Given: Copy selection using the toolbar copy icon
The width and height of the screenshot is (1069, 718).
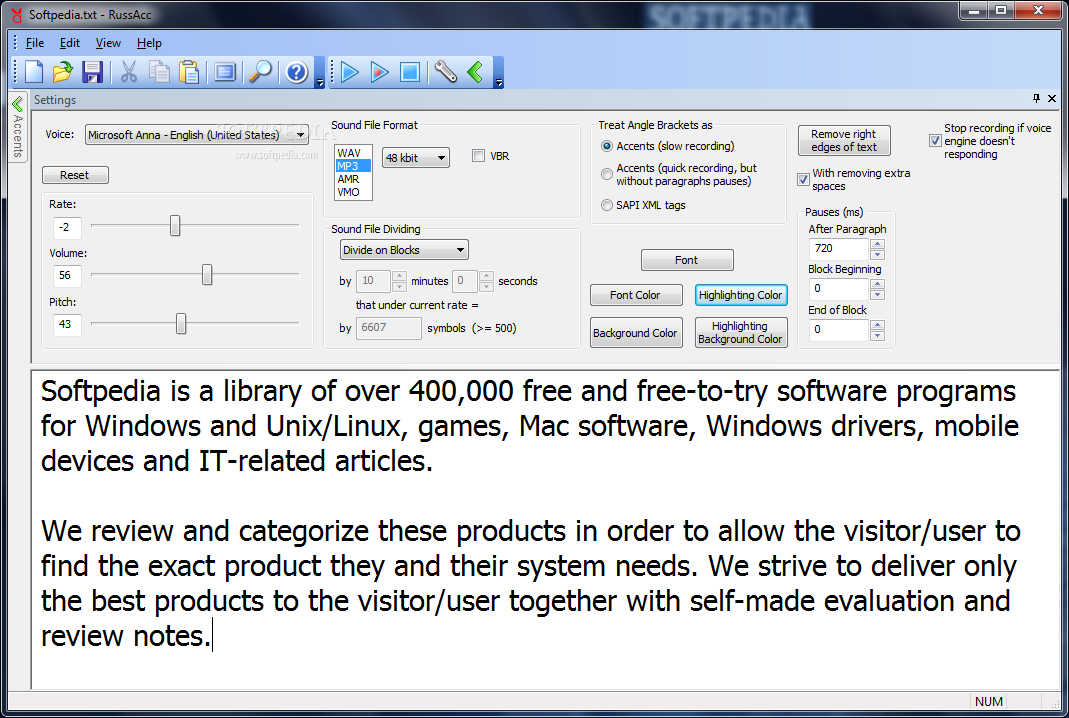Looking at the screenshot, I should [159, 72].
